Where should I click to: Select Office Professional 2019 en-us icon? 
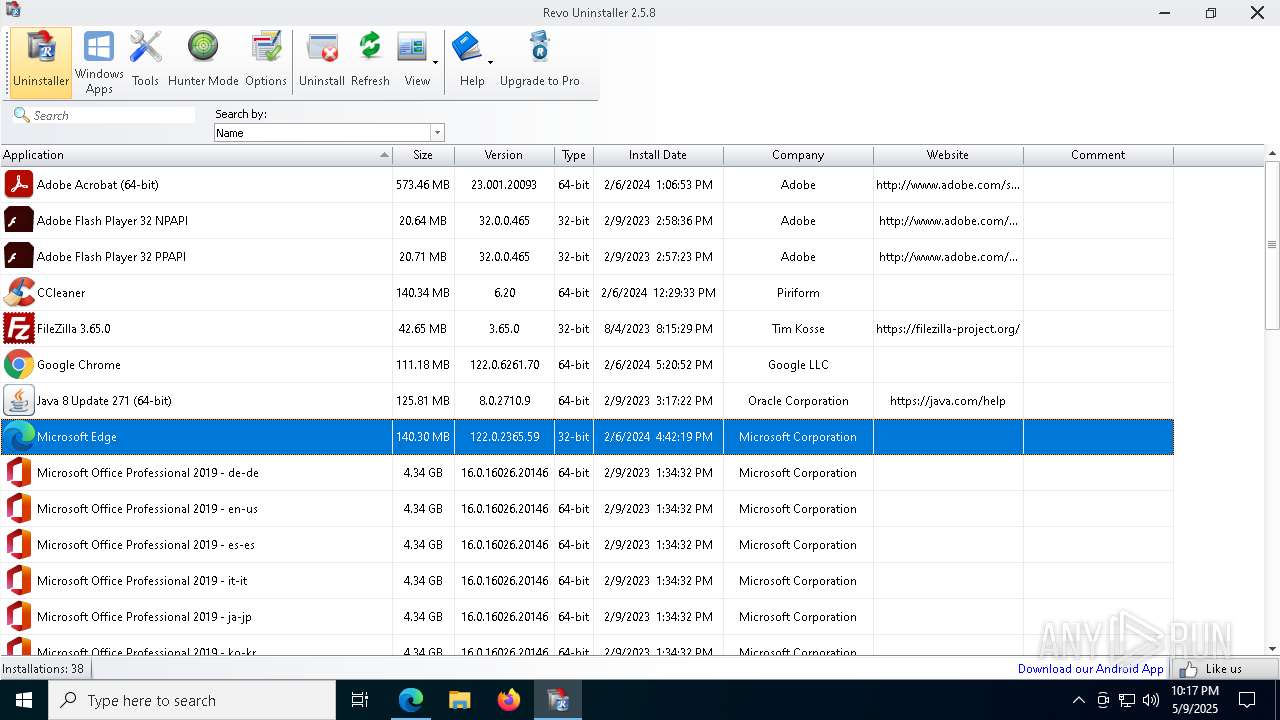(18, 508)
